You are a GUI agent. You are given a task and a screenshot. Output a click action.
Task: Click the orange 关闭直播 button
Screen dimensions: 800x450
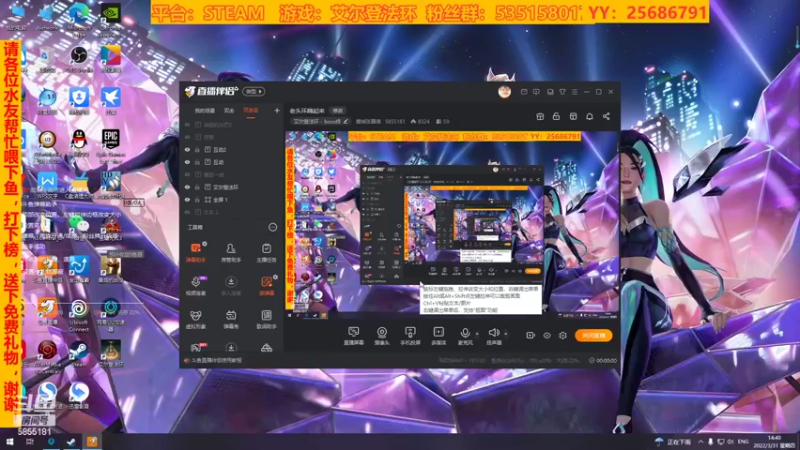[593, 335]
